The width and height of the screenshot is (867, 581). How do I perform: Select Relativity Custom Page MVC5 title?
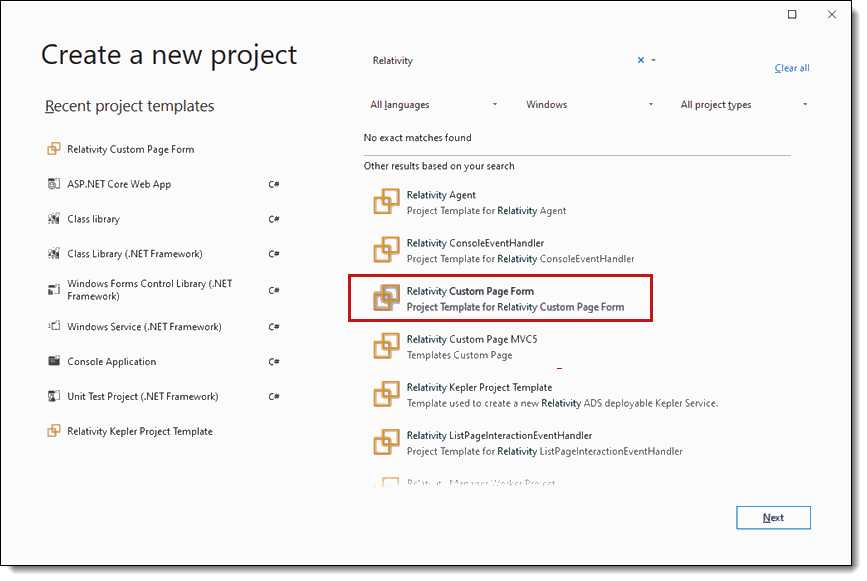(472, 339)
